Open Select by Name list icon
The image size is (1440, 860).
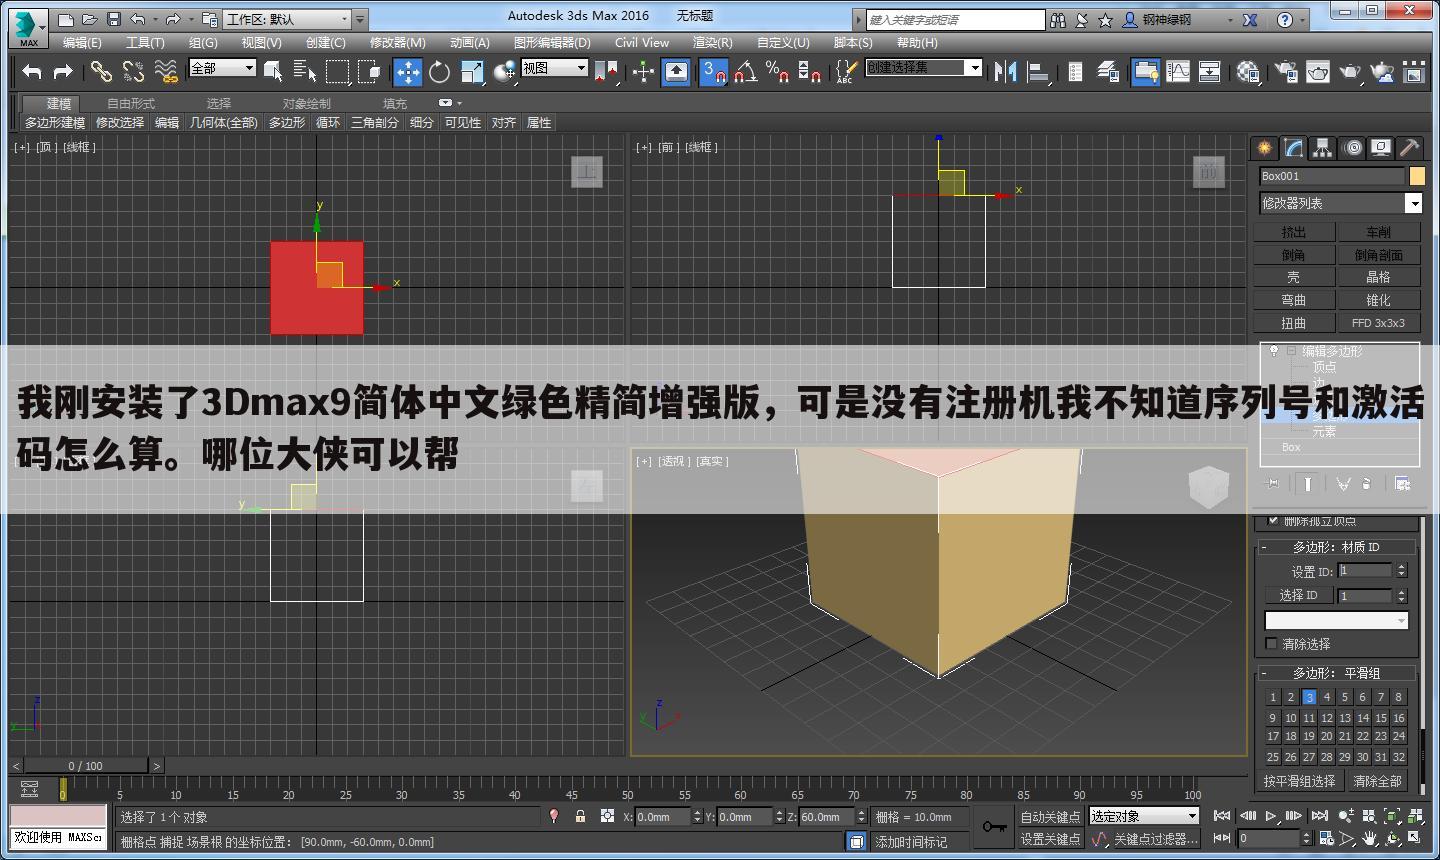(305, 71)
